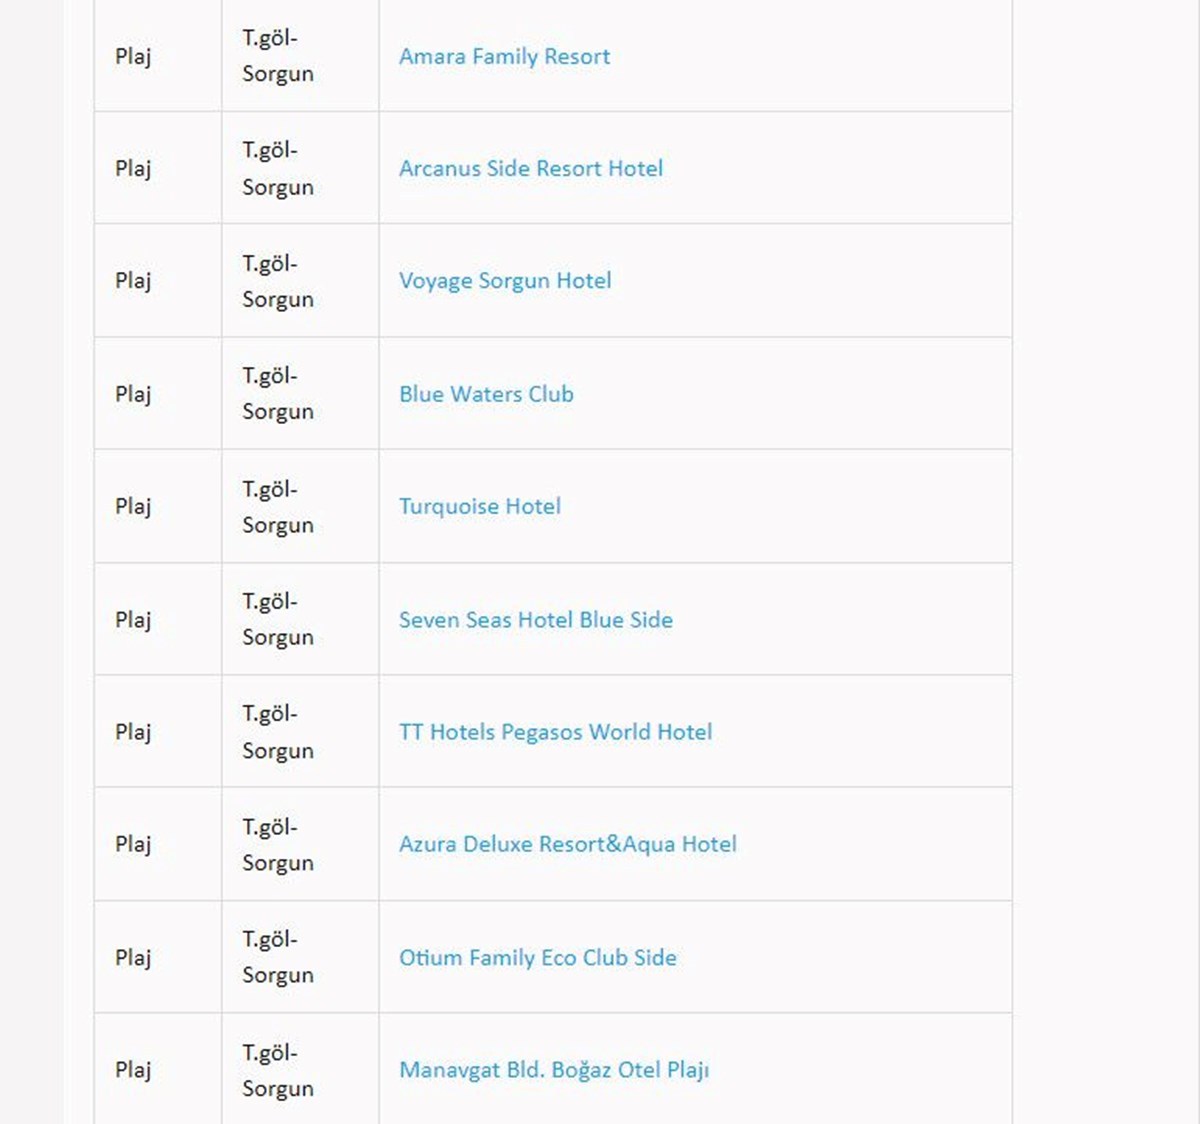Image resolution: width=1200 pixels, height=1124 pixels.
Task: Click T.göl-Sorgun cell in Voyage Sorgun Hotel row
Action: pyautogui.click(x=300, y=281)
